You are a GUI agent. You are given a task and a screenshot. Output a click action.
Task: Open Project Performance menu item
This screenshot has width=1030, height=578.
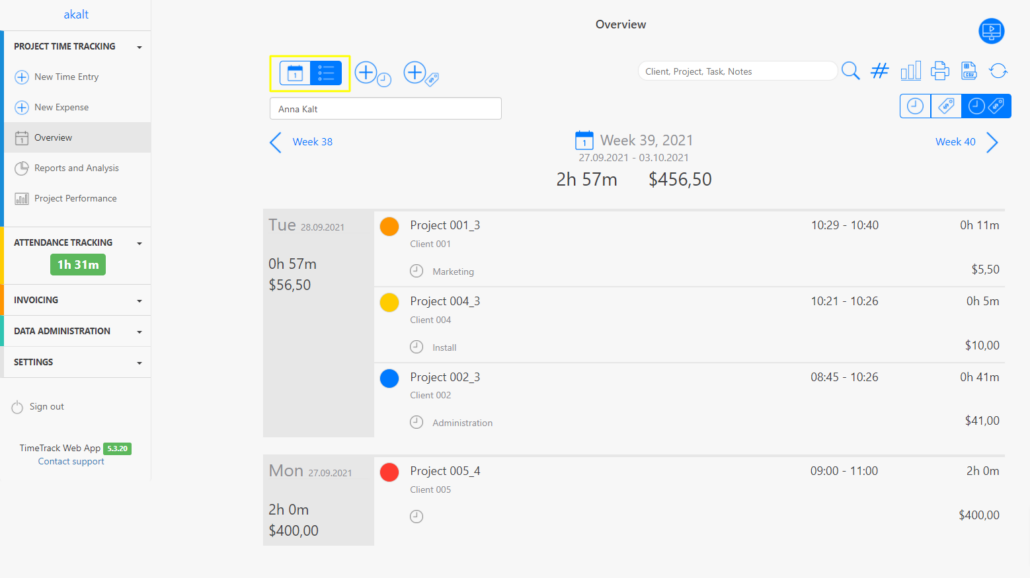click(x=75, y=198)
